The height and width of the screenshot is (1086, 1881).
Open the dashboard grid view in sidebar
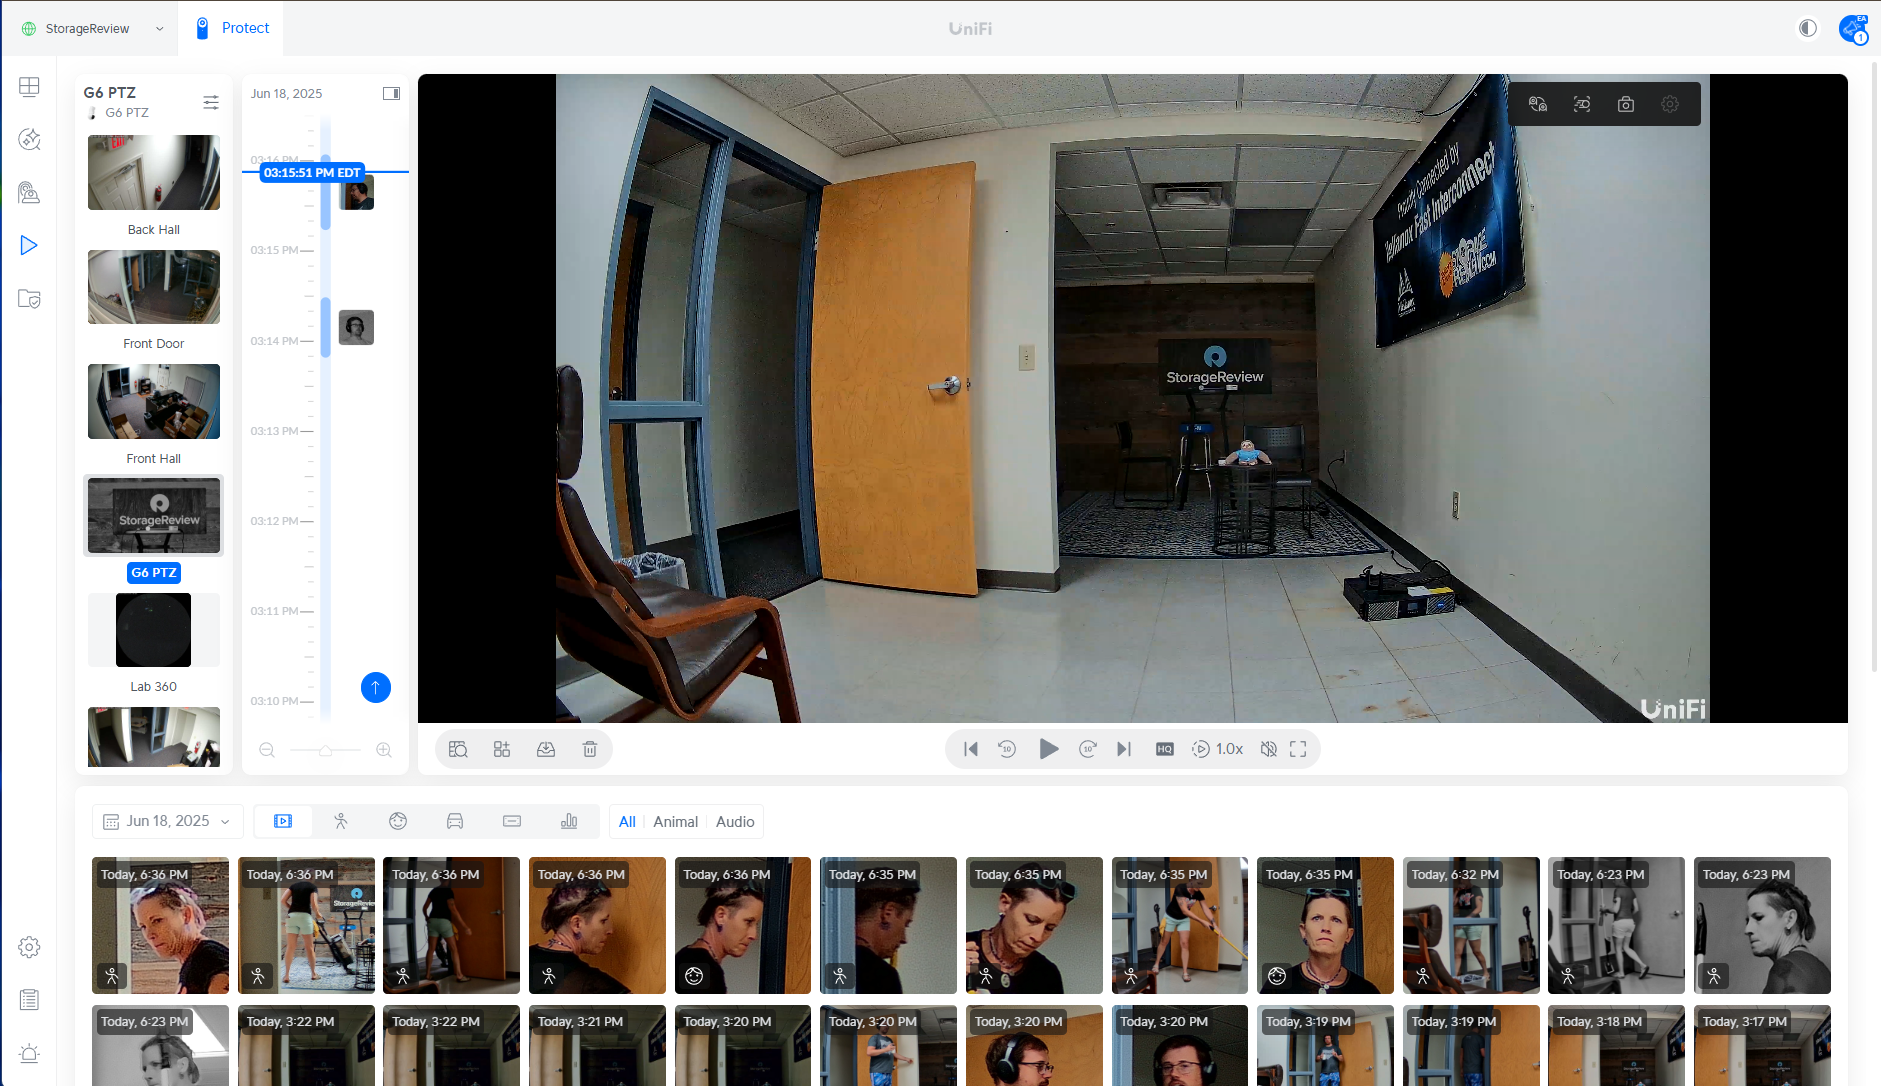coord(29,87)
